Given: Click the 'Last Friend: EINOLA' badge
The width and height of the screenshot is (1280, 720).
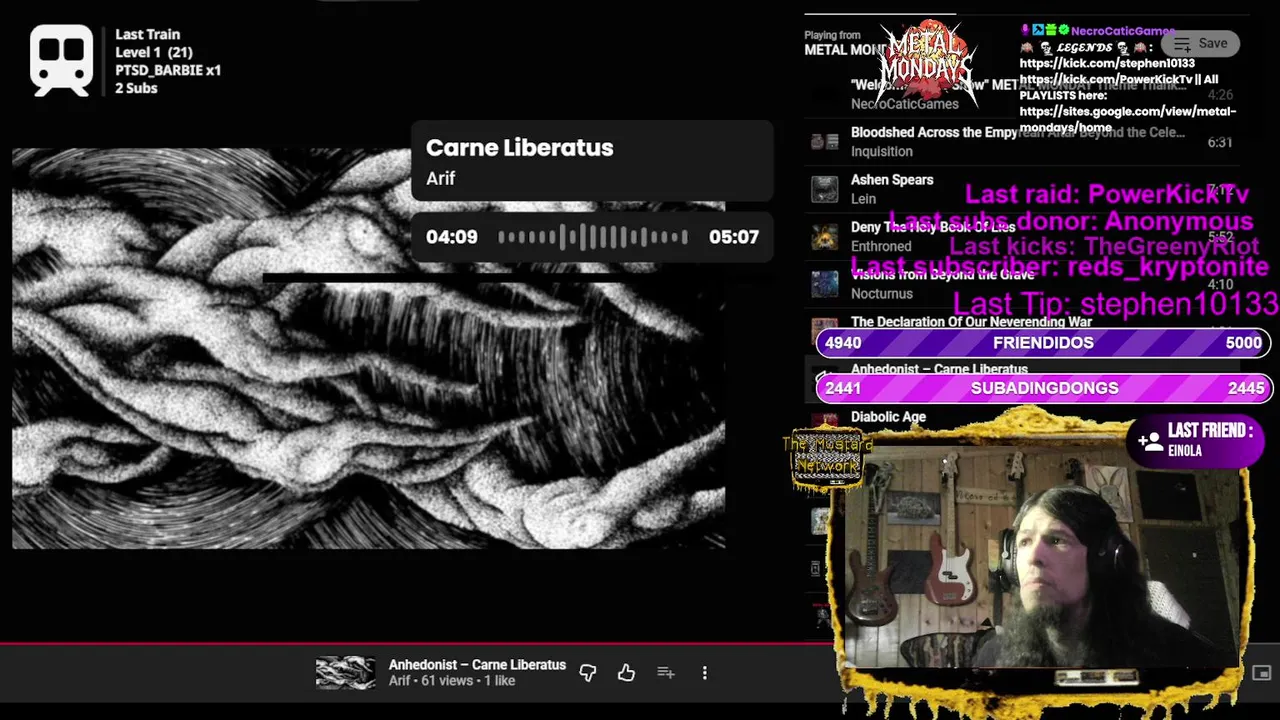Looking at the screenshot, I should (x=1196, y=440).
